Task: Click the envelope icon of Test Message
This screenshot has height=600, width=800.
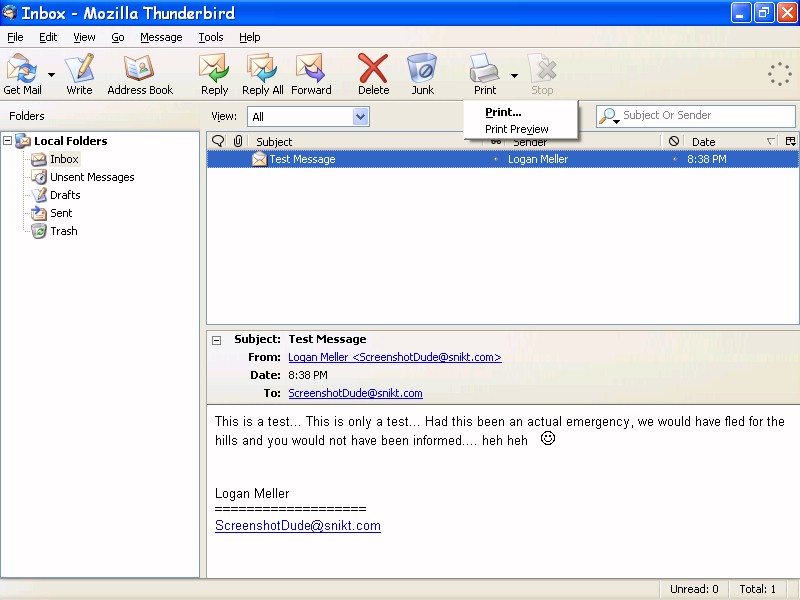Action: (x=259, y=159)
